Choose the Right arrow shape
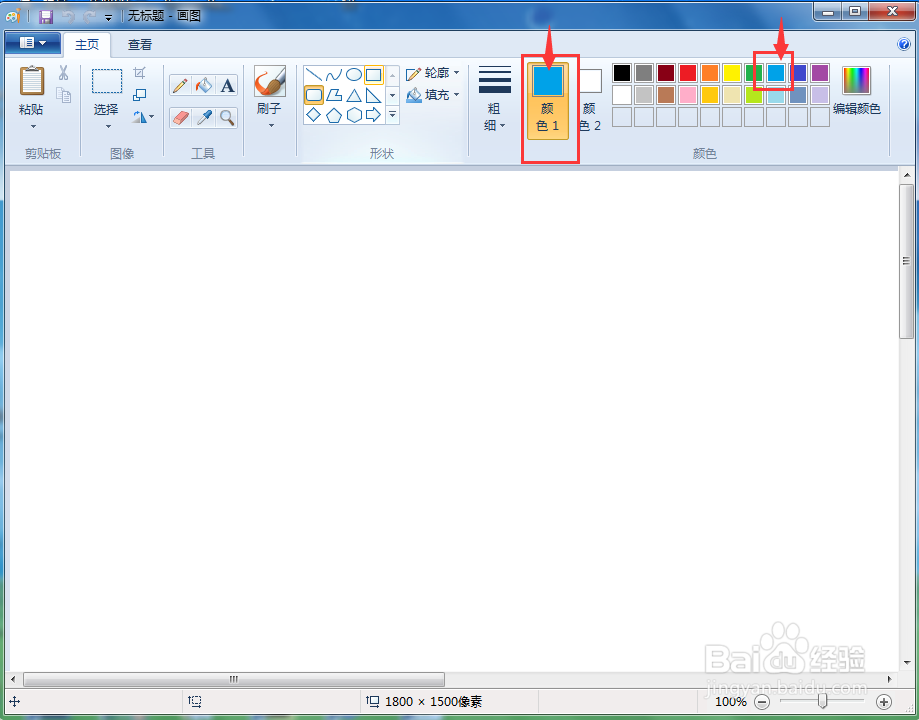919x720 pixels. 373,114
